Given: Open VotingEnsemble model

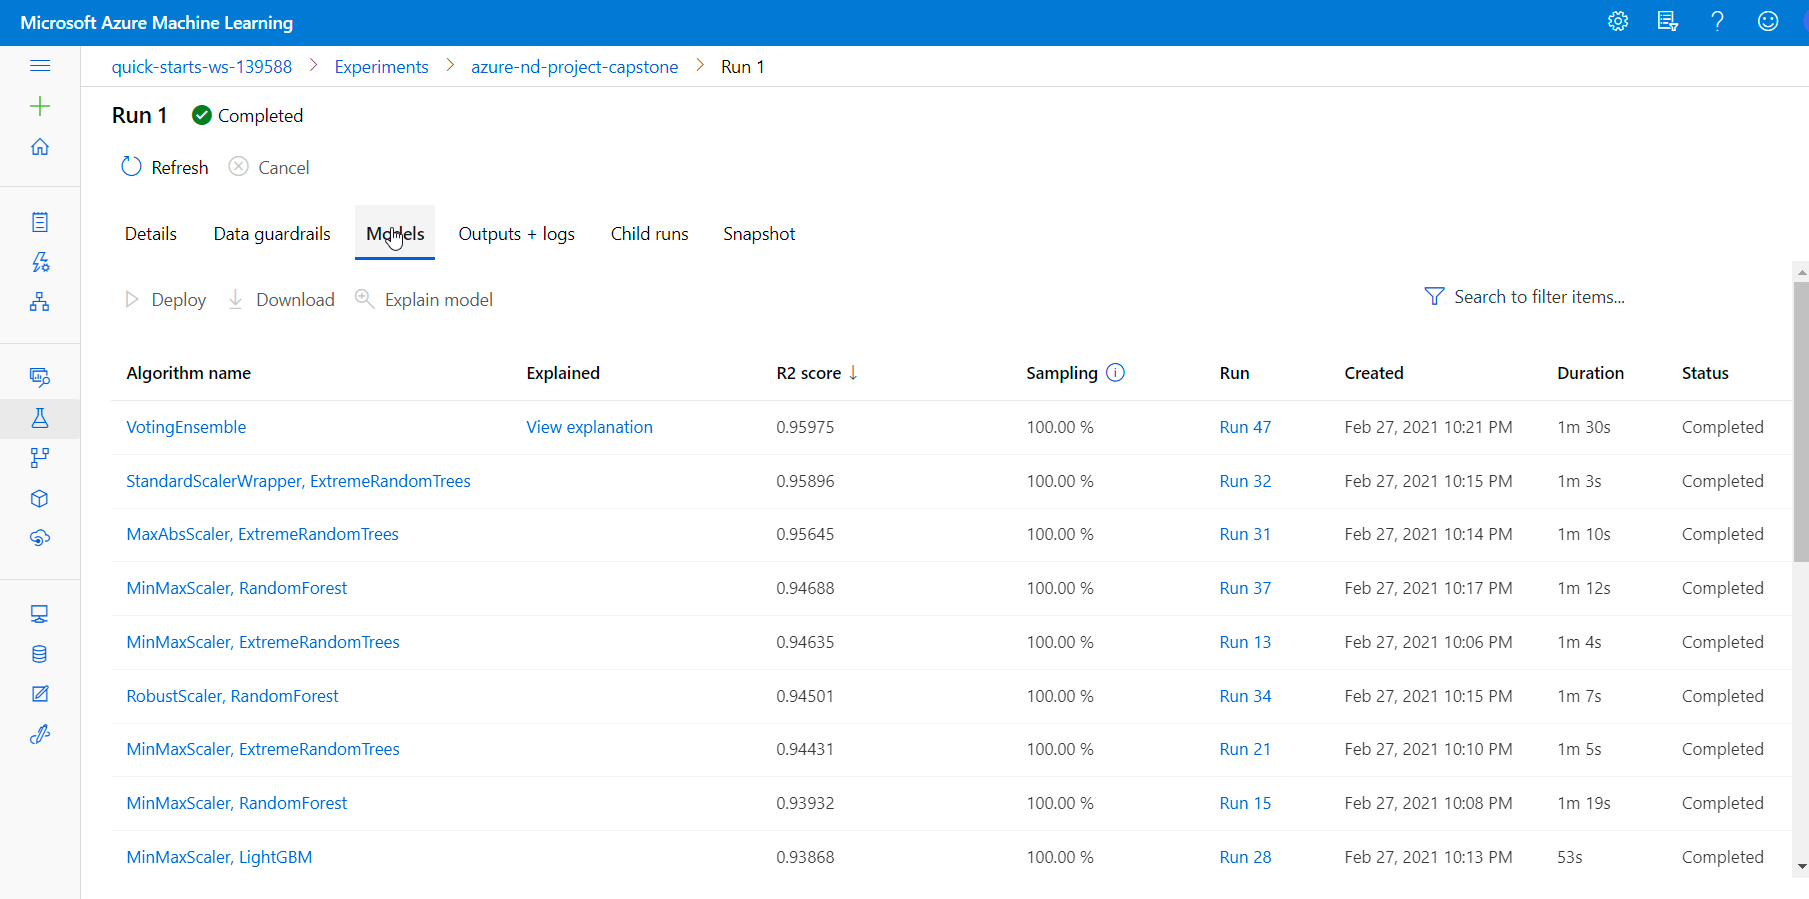Looking at the screenshot, I should click(186, 427).
